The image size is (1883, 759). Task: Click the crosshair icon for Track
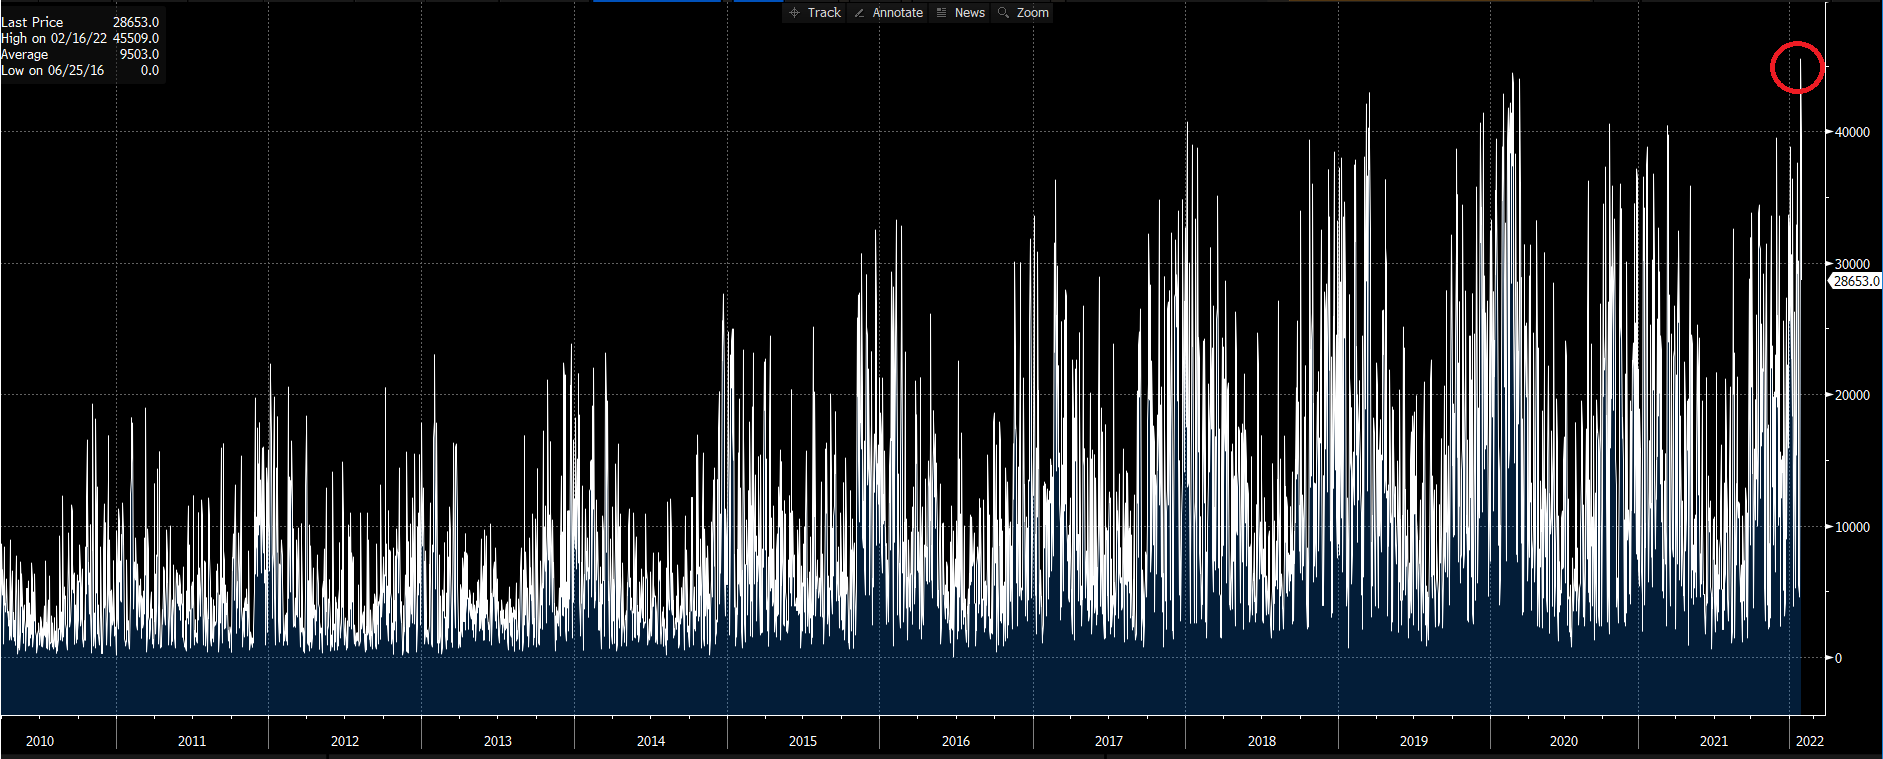[794, 13]
